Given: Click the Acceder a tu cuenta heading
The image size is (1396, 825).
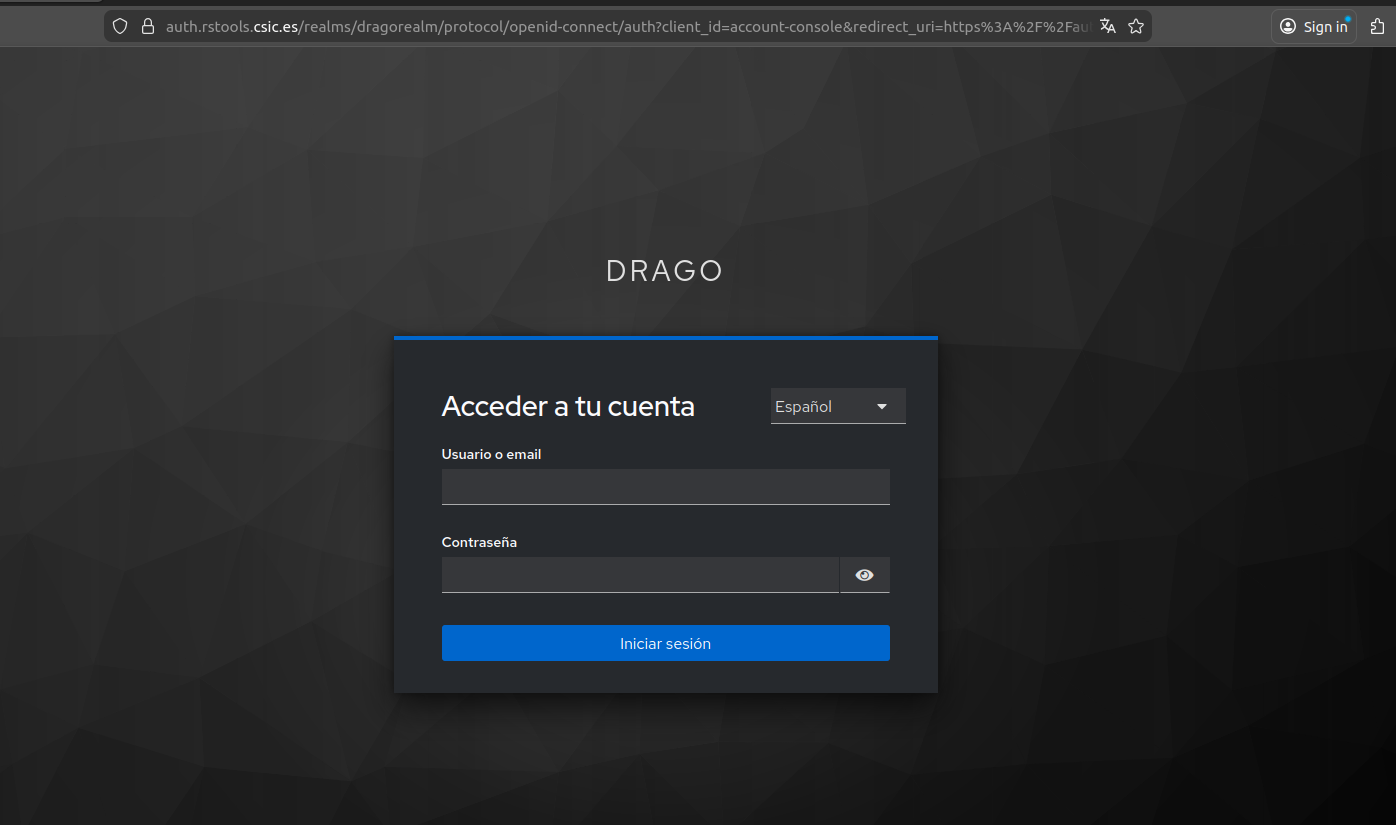Looking at the screenshot, I should (568, 406).
